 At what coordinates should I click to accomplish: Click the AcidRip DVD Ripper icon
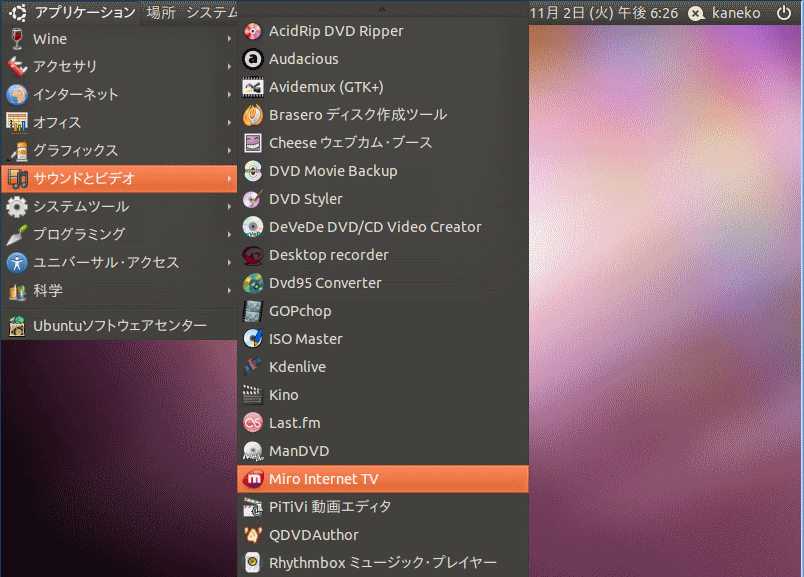253,31
